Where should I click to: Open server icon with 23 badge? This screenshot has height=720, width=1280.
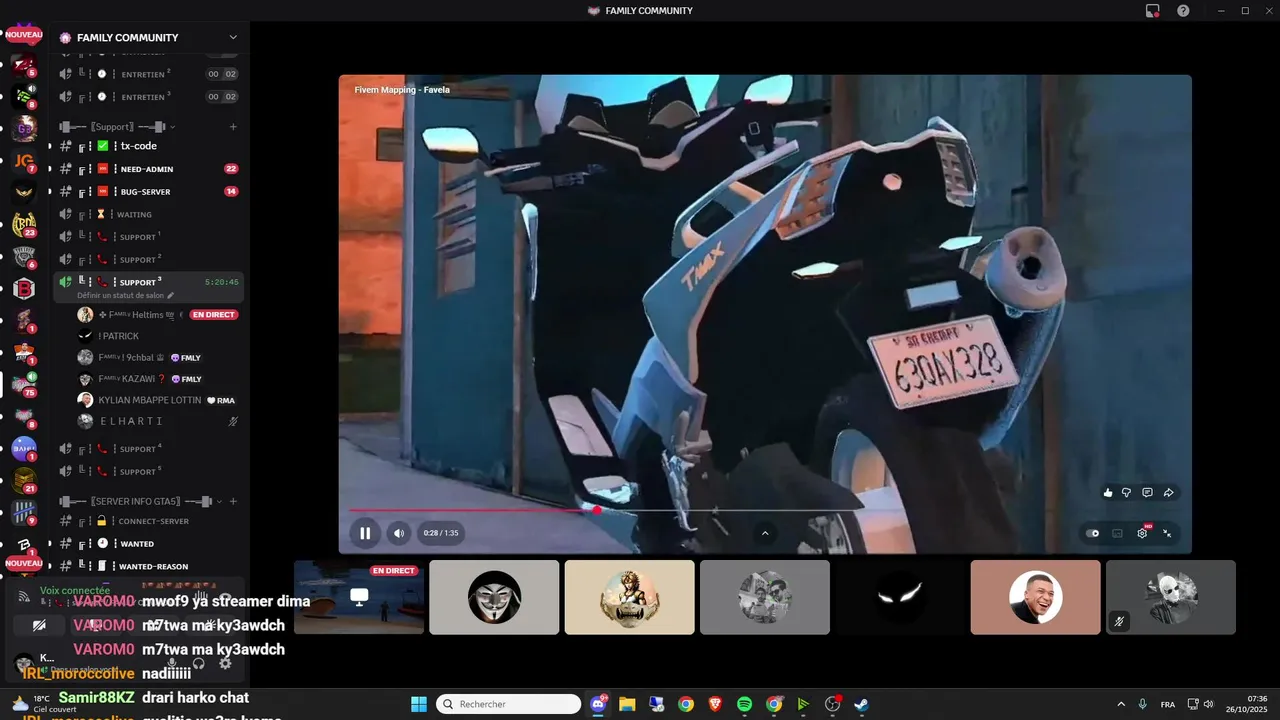click(24, 224)
